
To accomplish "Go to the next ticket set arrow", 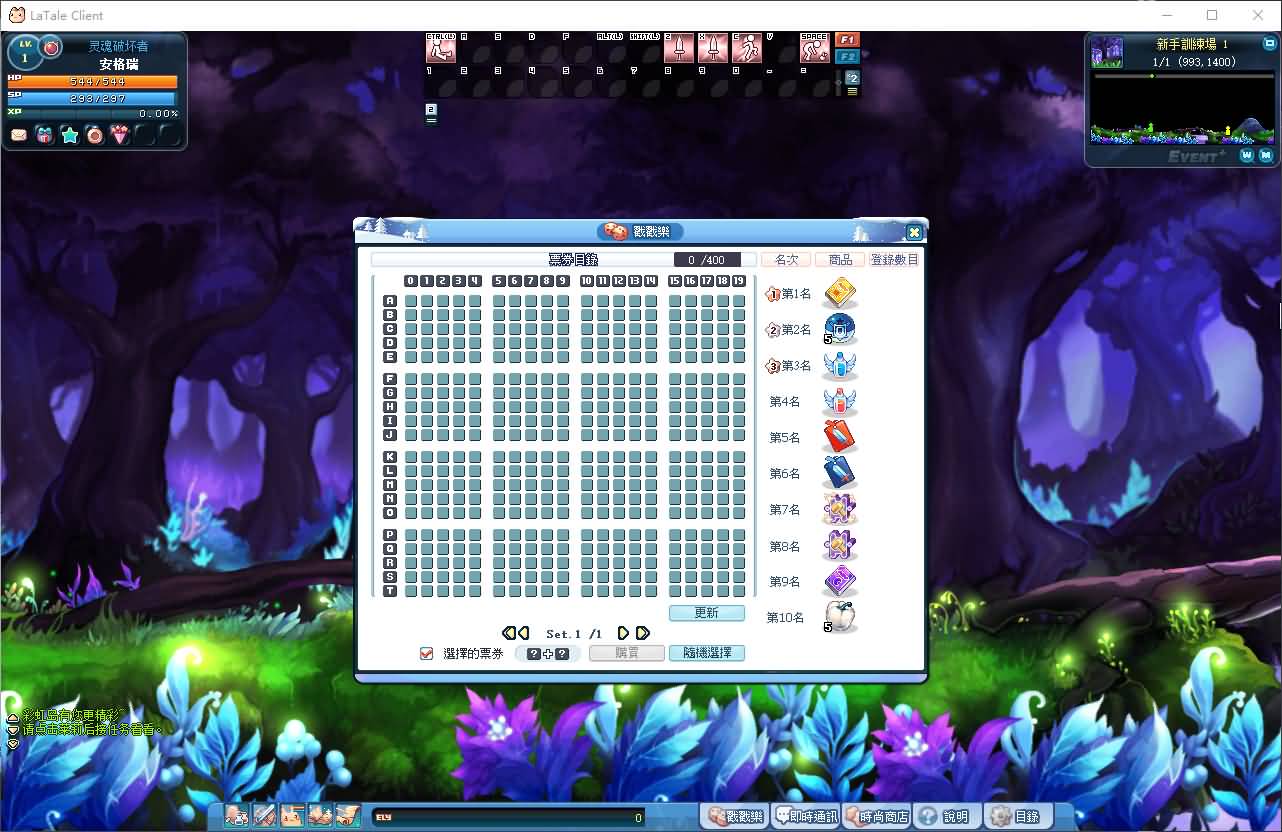I will pos(623,633).
